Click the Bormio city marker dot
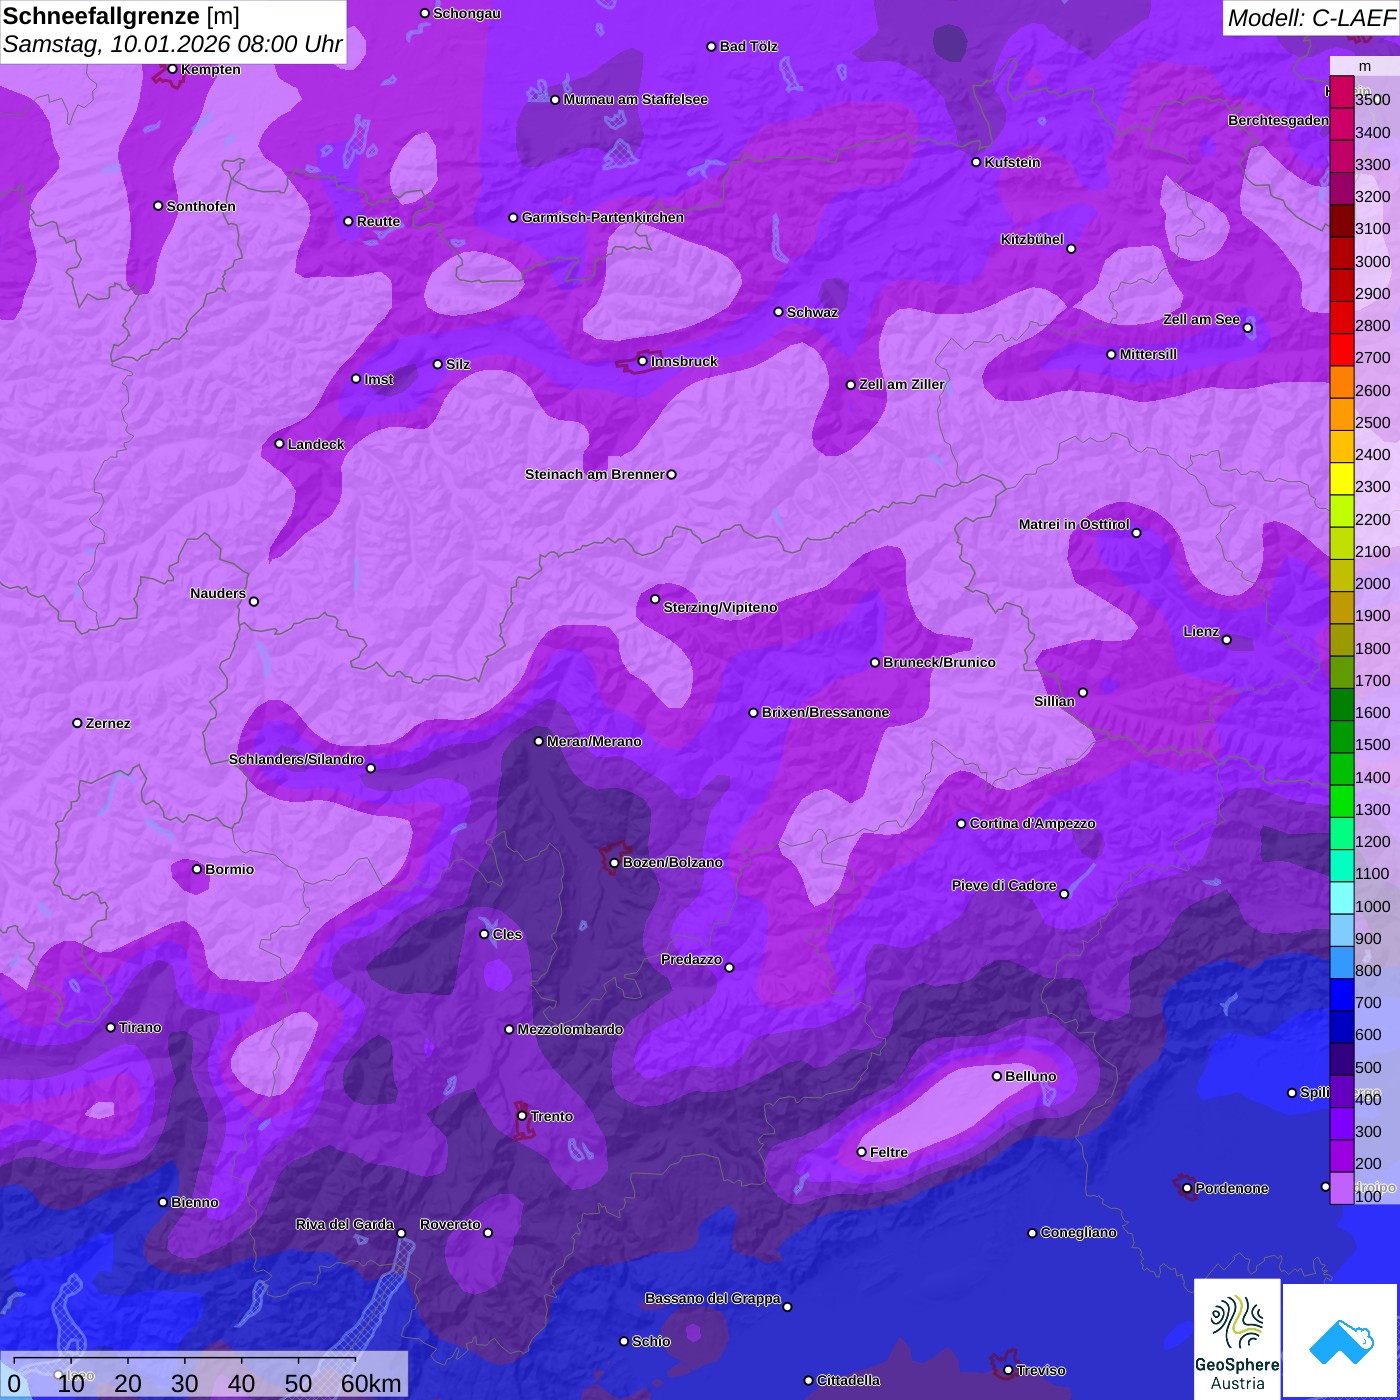The image size is (1400, 1400). click(x=197, y=869)
